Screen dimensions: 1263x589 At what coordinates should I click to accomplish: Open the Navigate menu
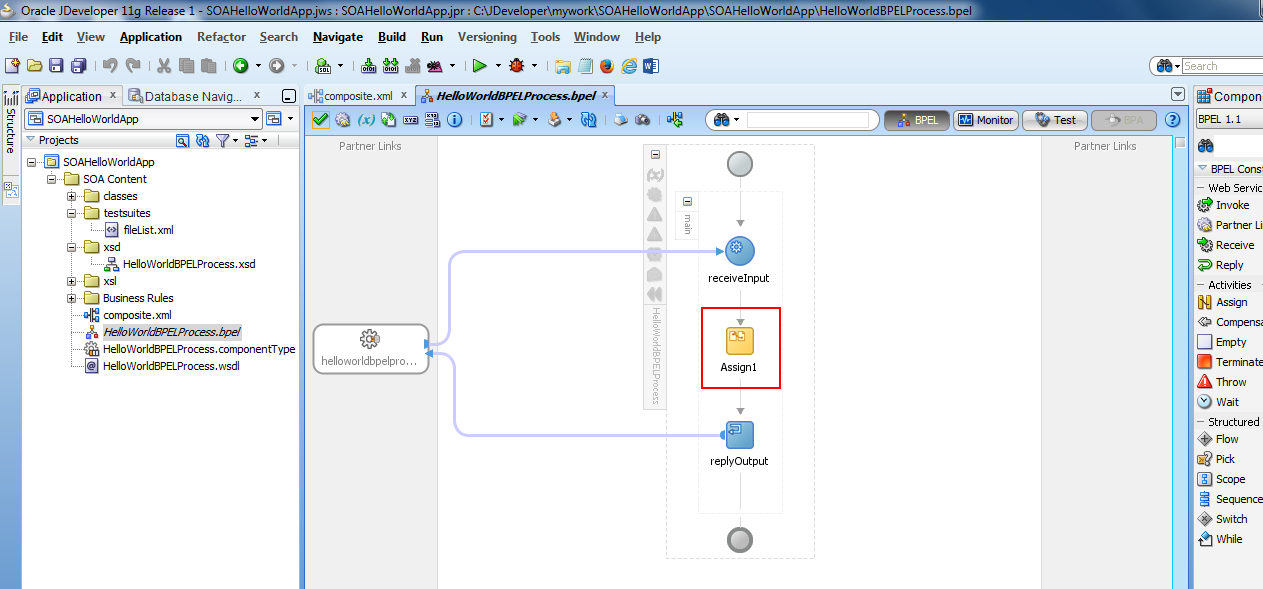337,37
